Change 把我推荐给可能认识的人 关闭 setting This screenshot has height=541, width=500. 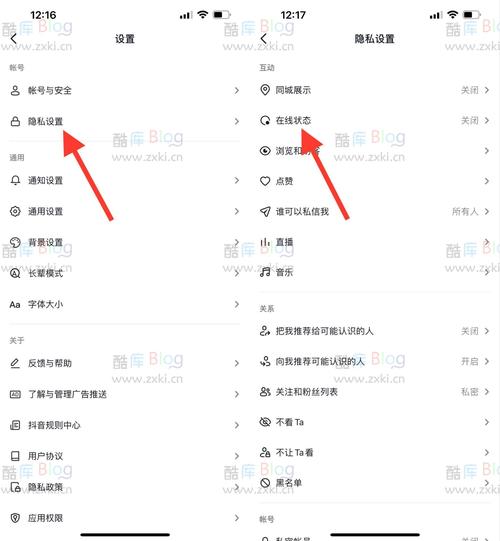pos(475,331)
